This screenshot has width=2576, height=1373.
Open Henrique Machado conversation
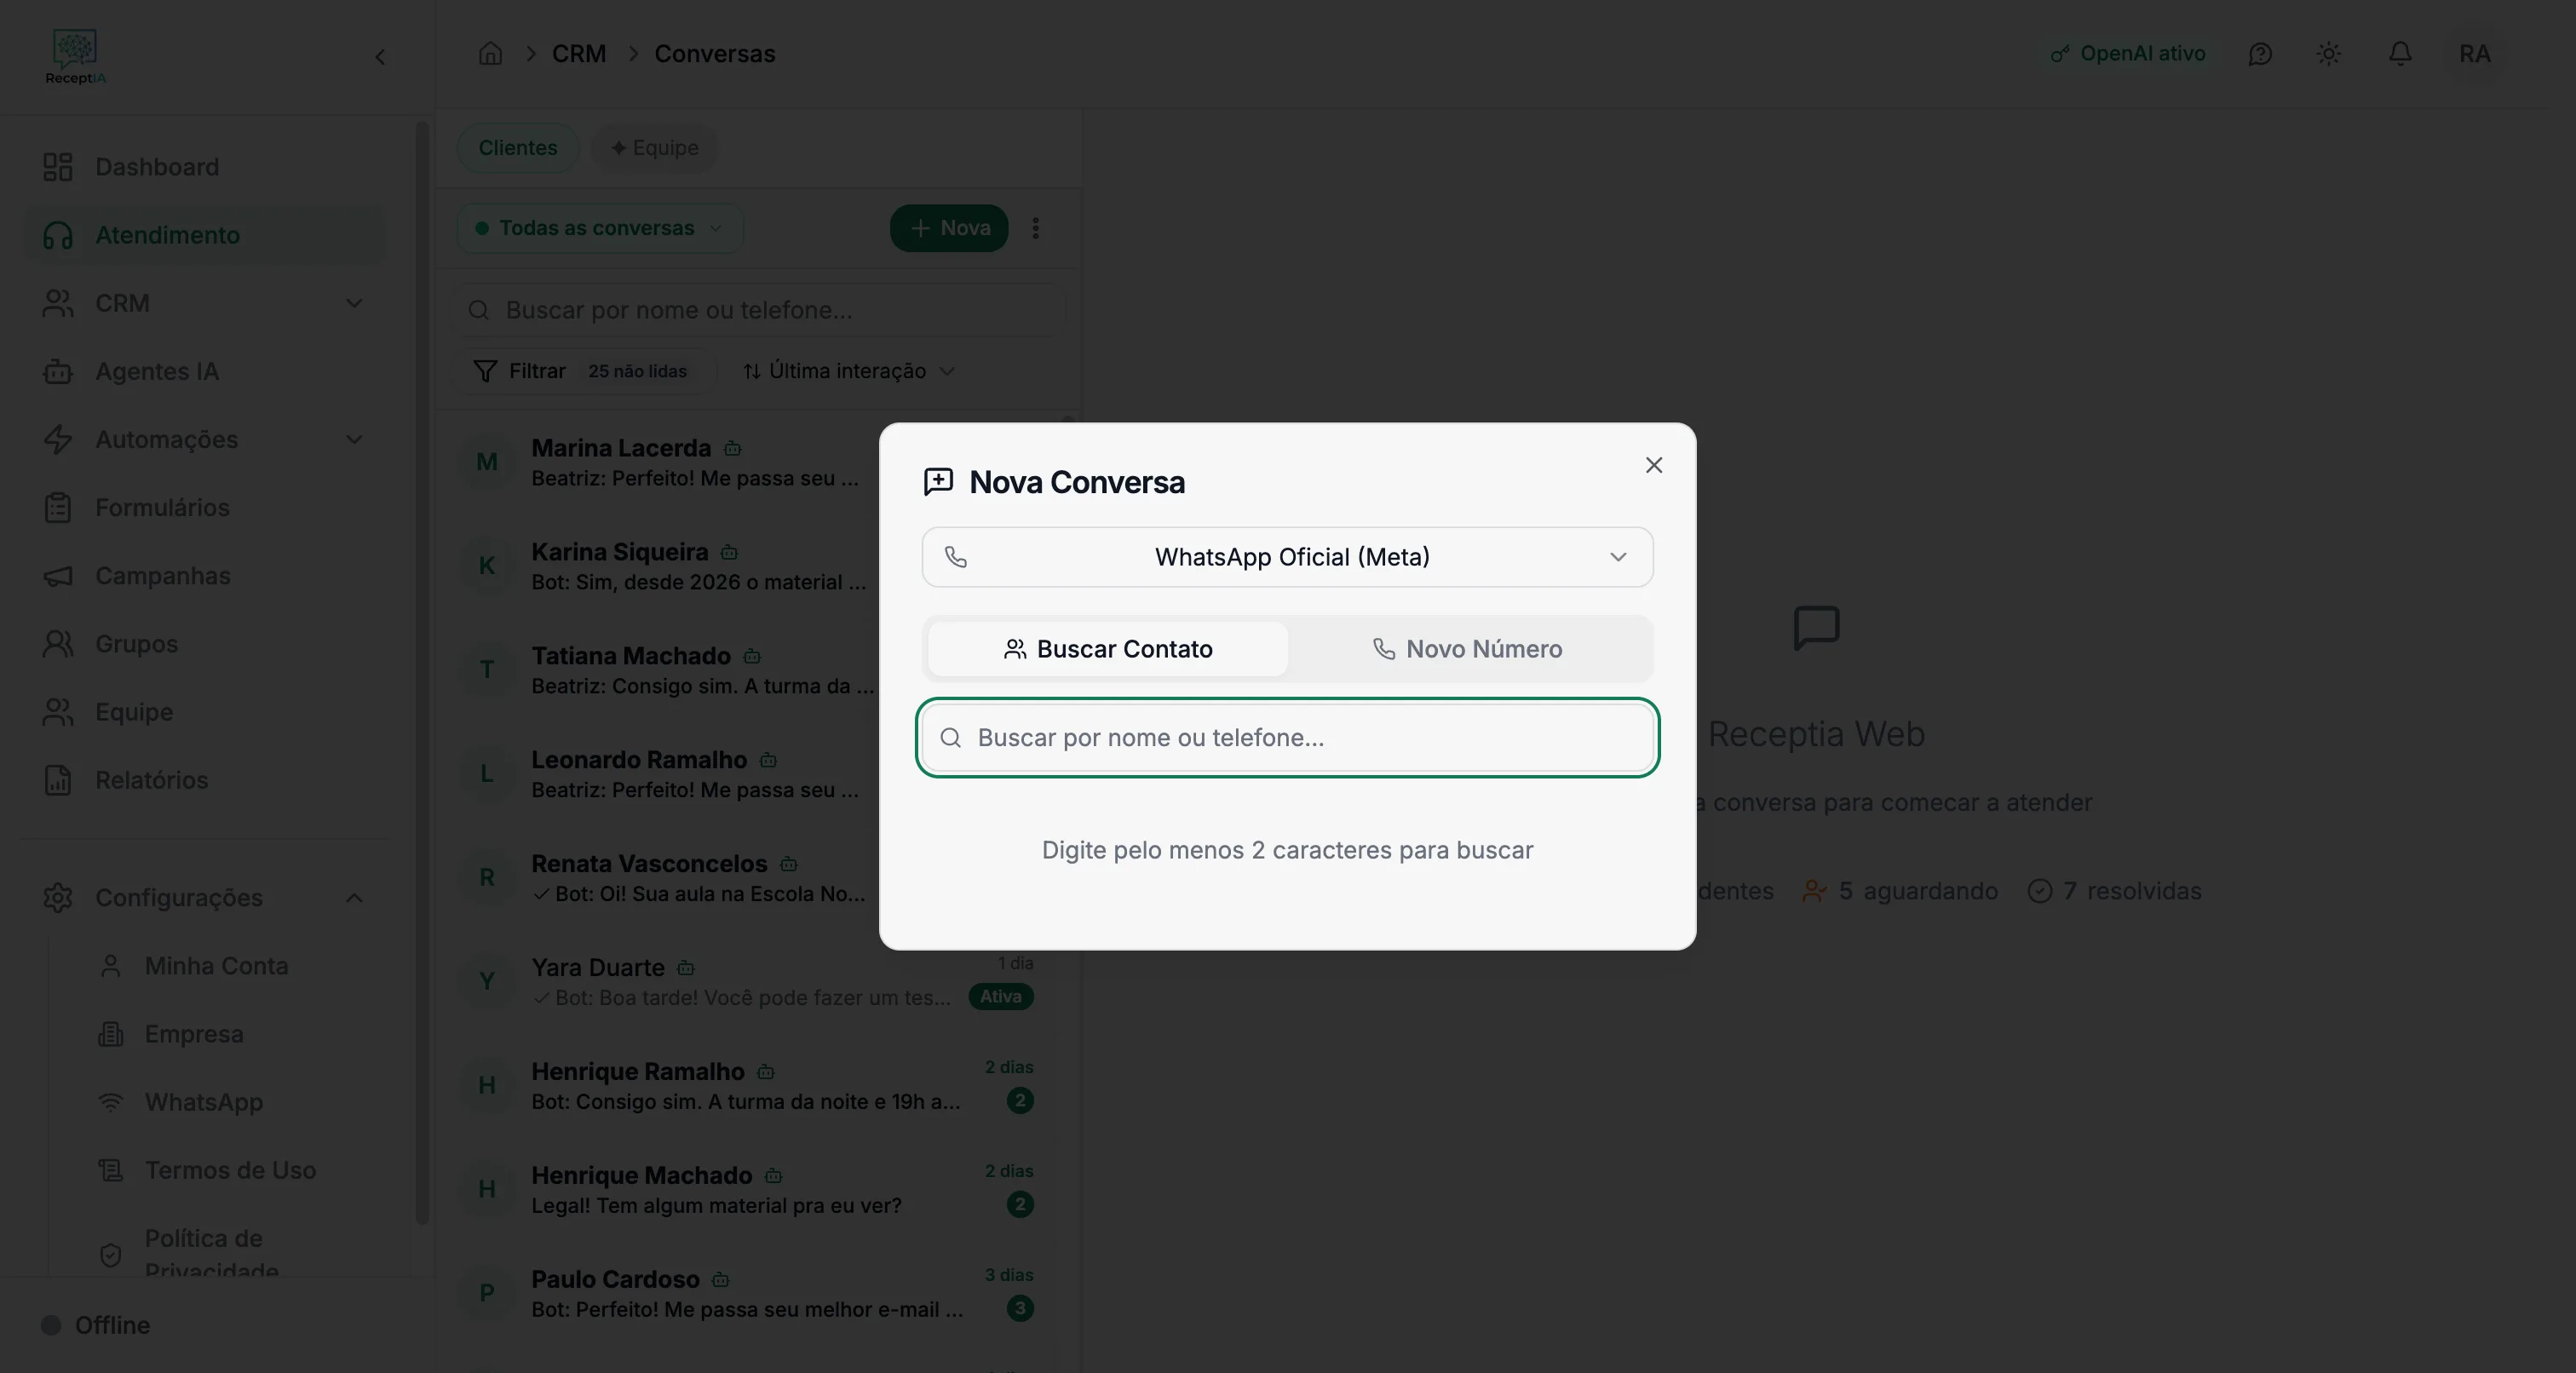click(748, 1189)
